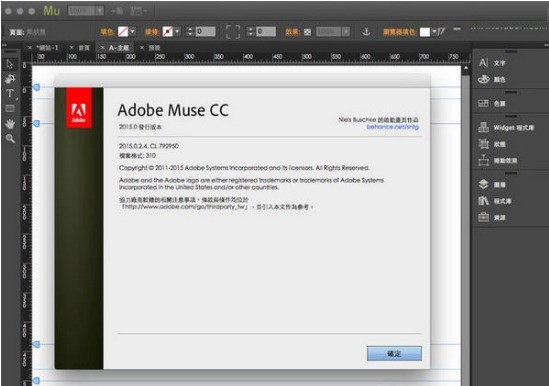The image size is (549, 386).
Task: Expand the opacity 100% slider arrow
Action: (346, 32)
